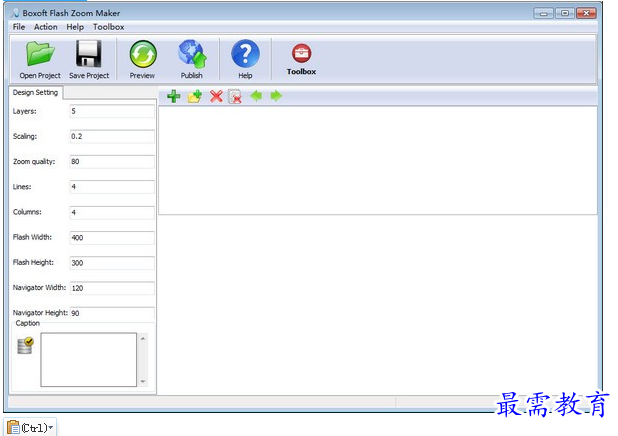Click the Flash Width field
This screenshot has height=436, width=618.
112,238
